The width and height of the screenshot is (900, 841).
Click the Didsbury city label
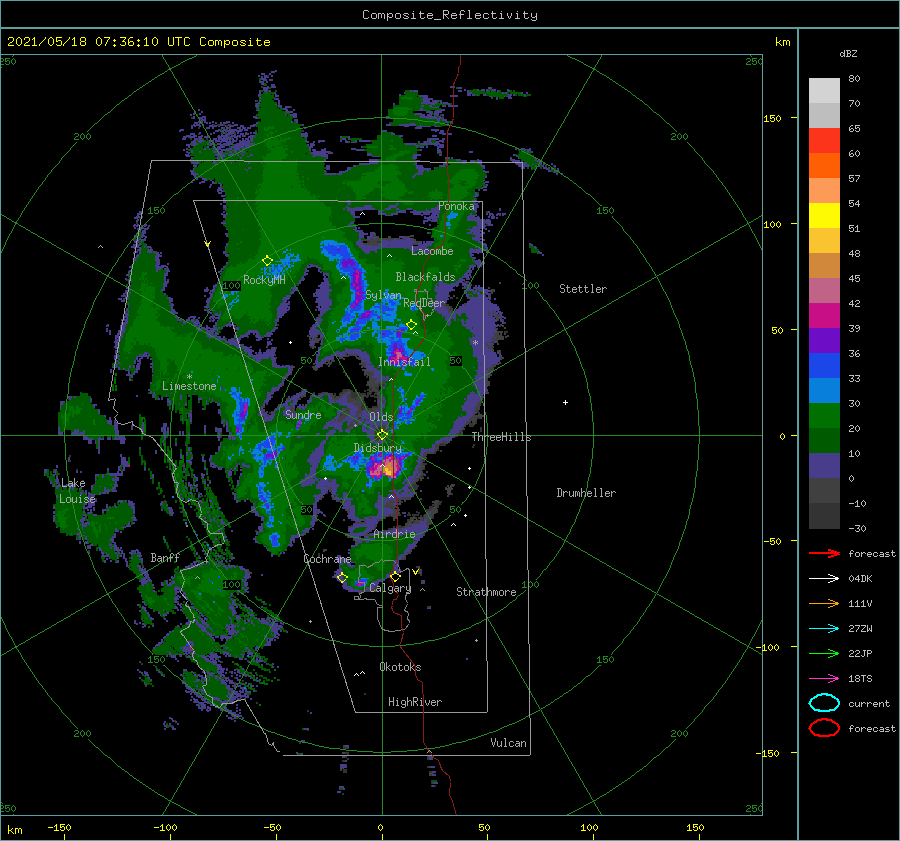click(x=377, y=448)
